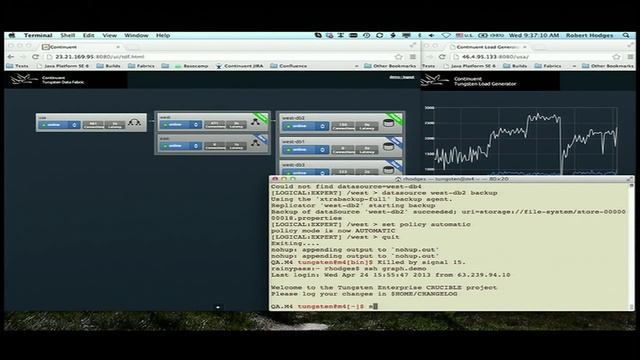Viewport: 640px width, 360px height.
Task: Click the address bar showing 23.21.169.95
Action: [220, 57]
